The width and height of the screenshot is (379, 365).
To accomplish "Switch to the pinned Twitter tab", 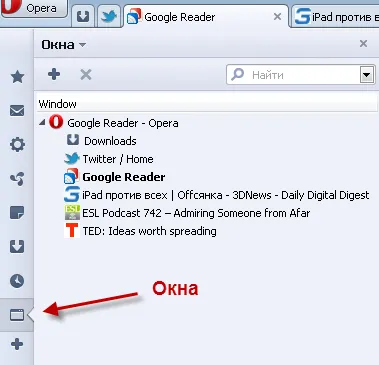I will 109,16.
